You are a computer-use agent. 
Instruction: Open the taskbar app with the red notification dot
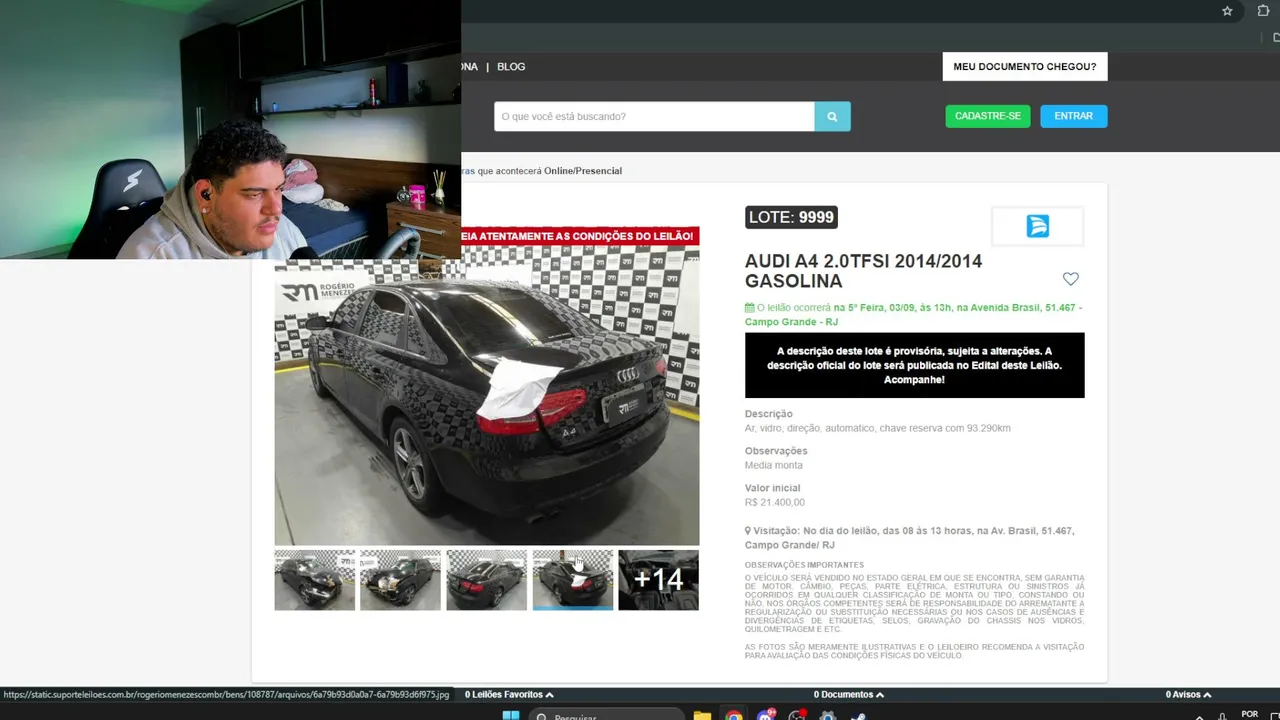[797, 716]
